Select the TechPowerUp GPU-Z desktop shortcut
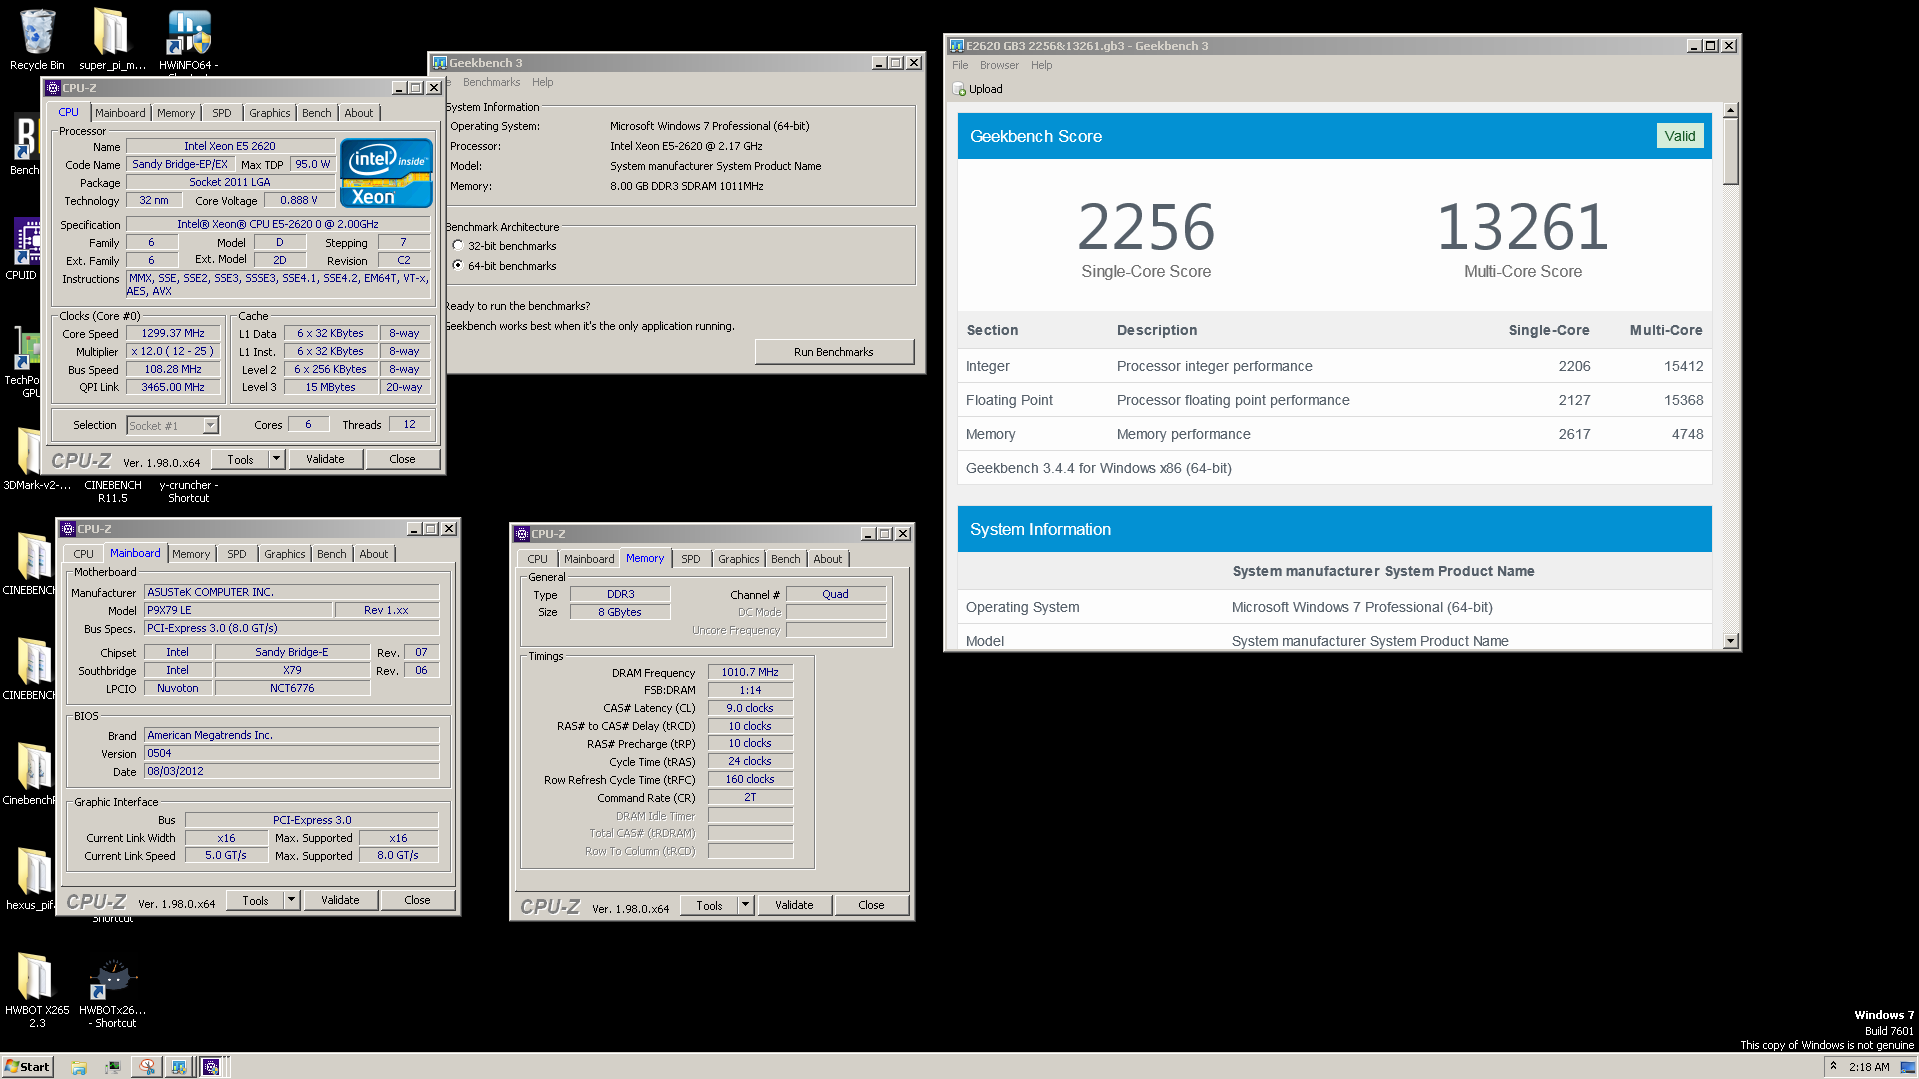 24,360
